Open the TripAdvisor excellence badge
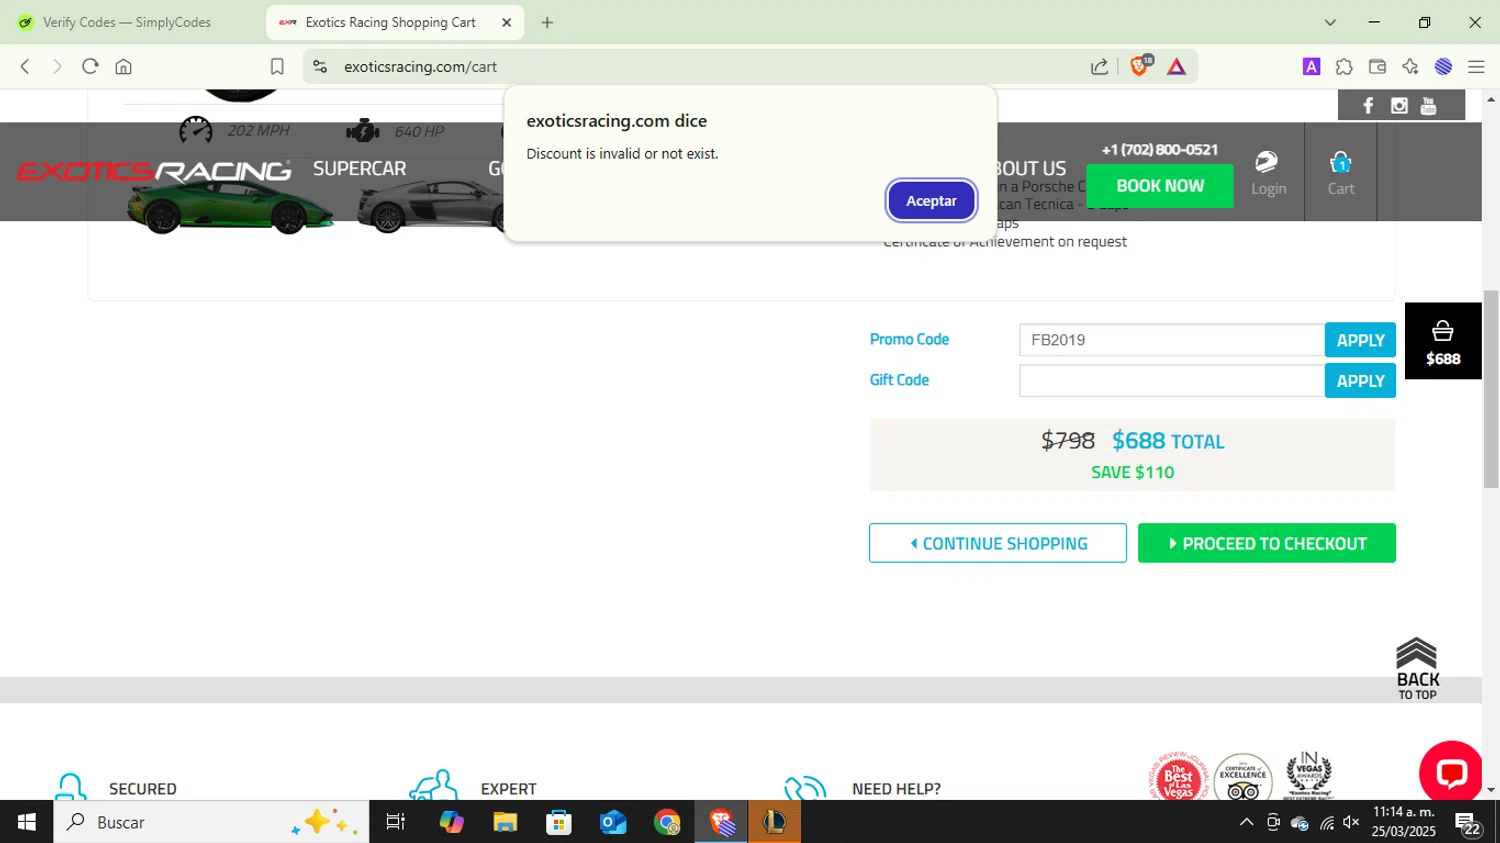The height and width of the screenshot is (843, 1500). [x=1243, y=777]
